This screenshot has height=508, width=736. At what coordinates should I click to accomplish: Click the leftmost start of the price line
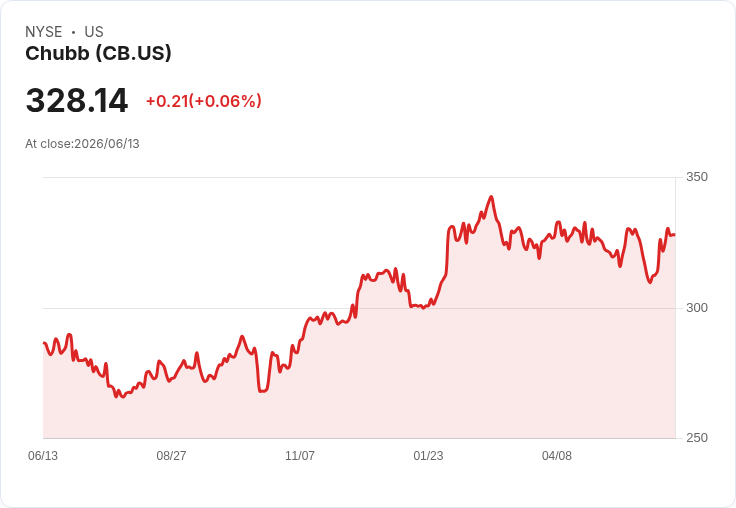click(44, 343)
